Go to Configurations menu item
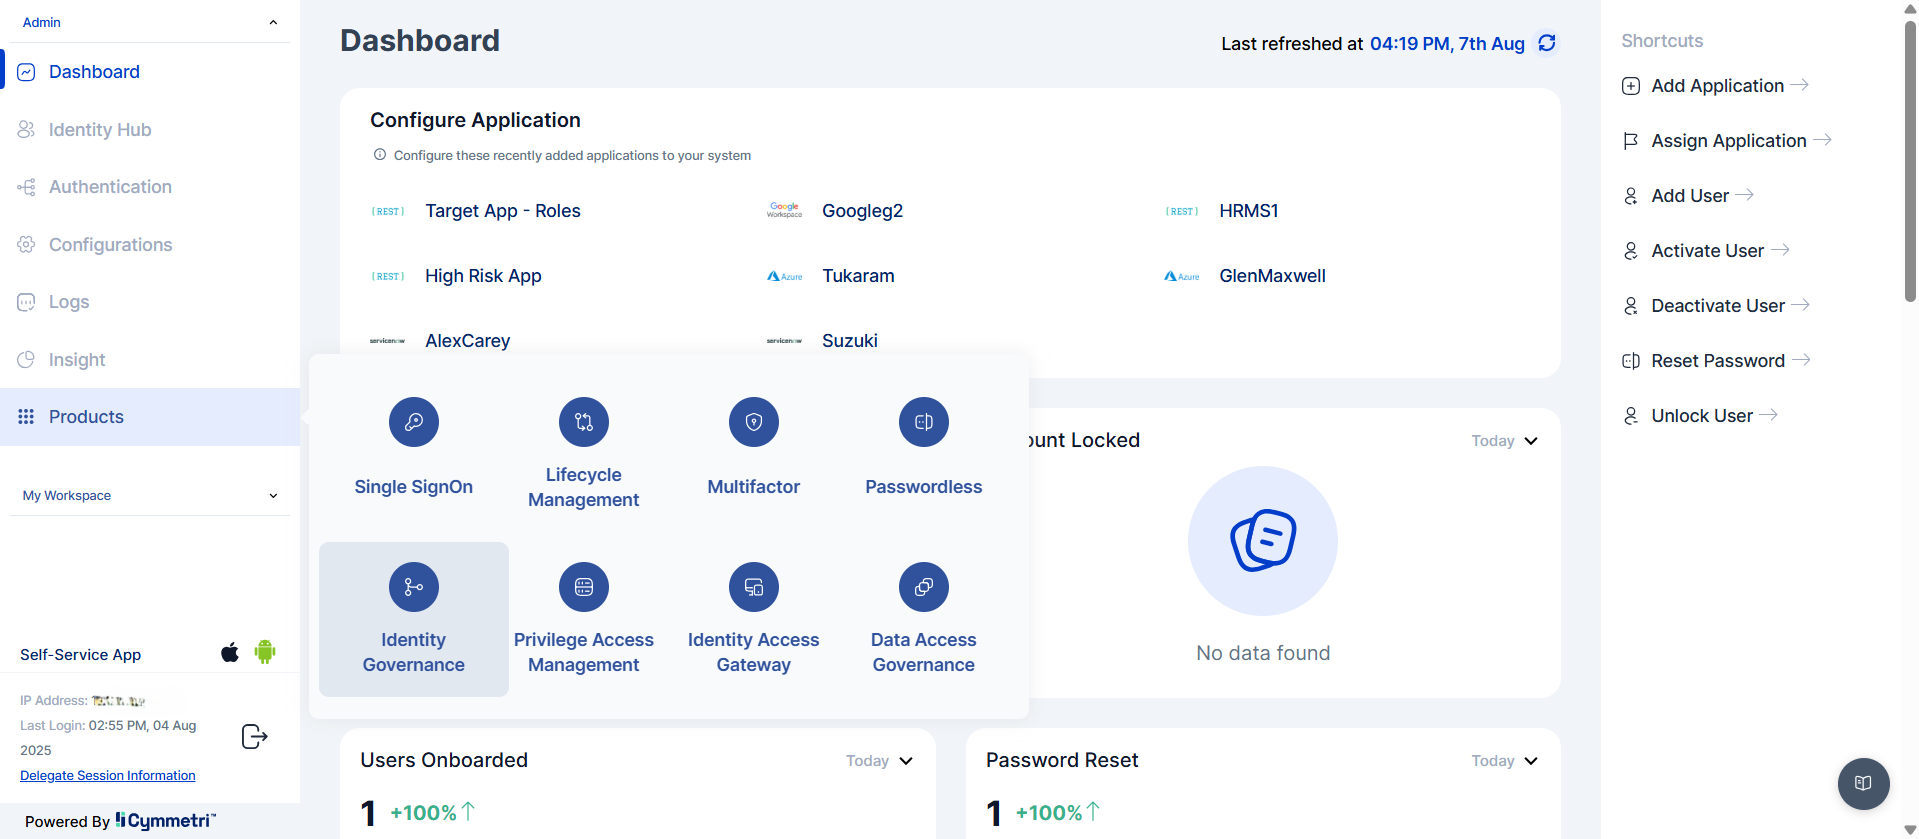Image resolution: width=1919 pixels, height=839 pixels. click(110, 245)
